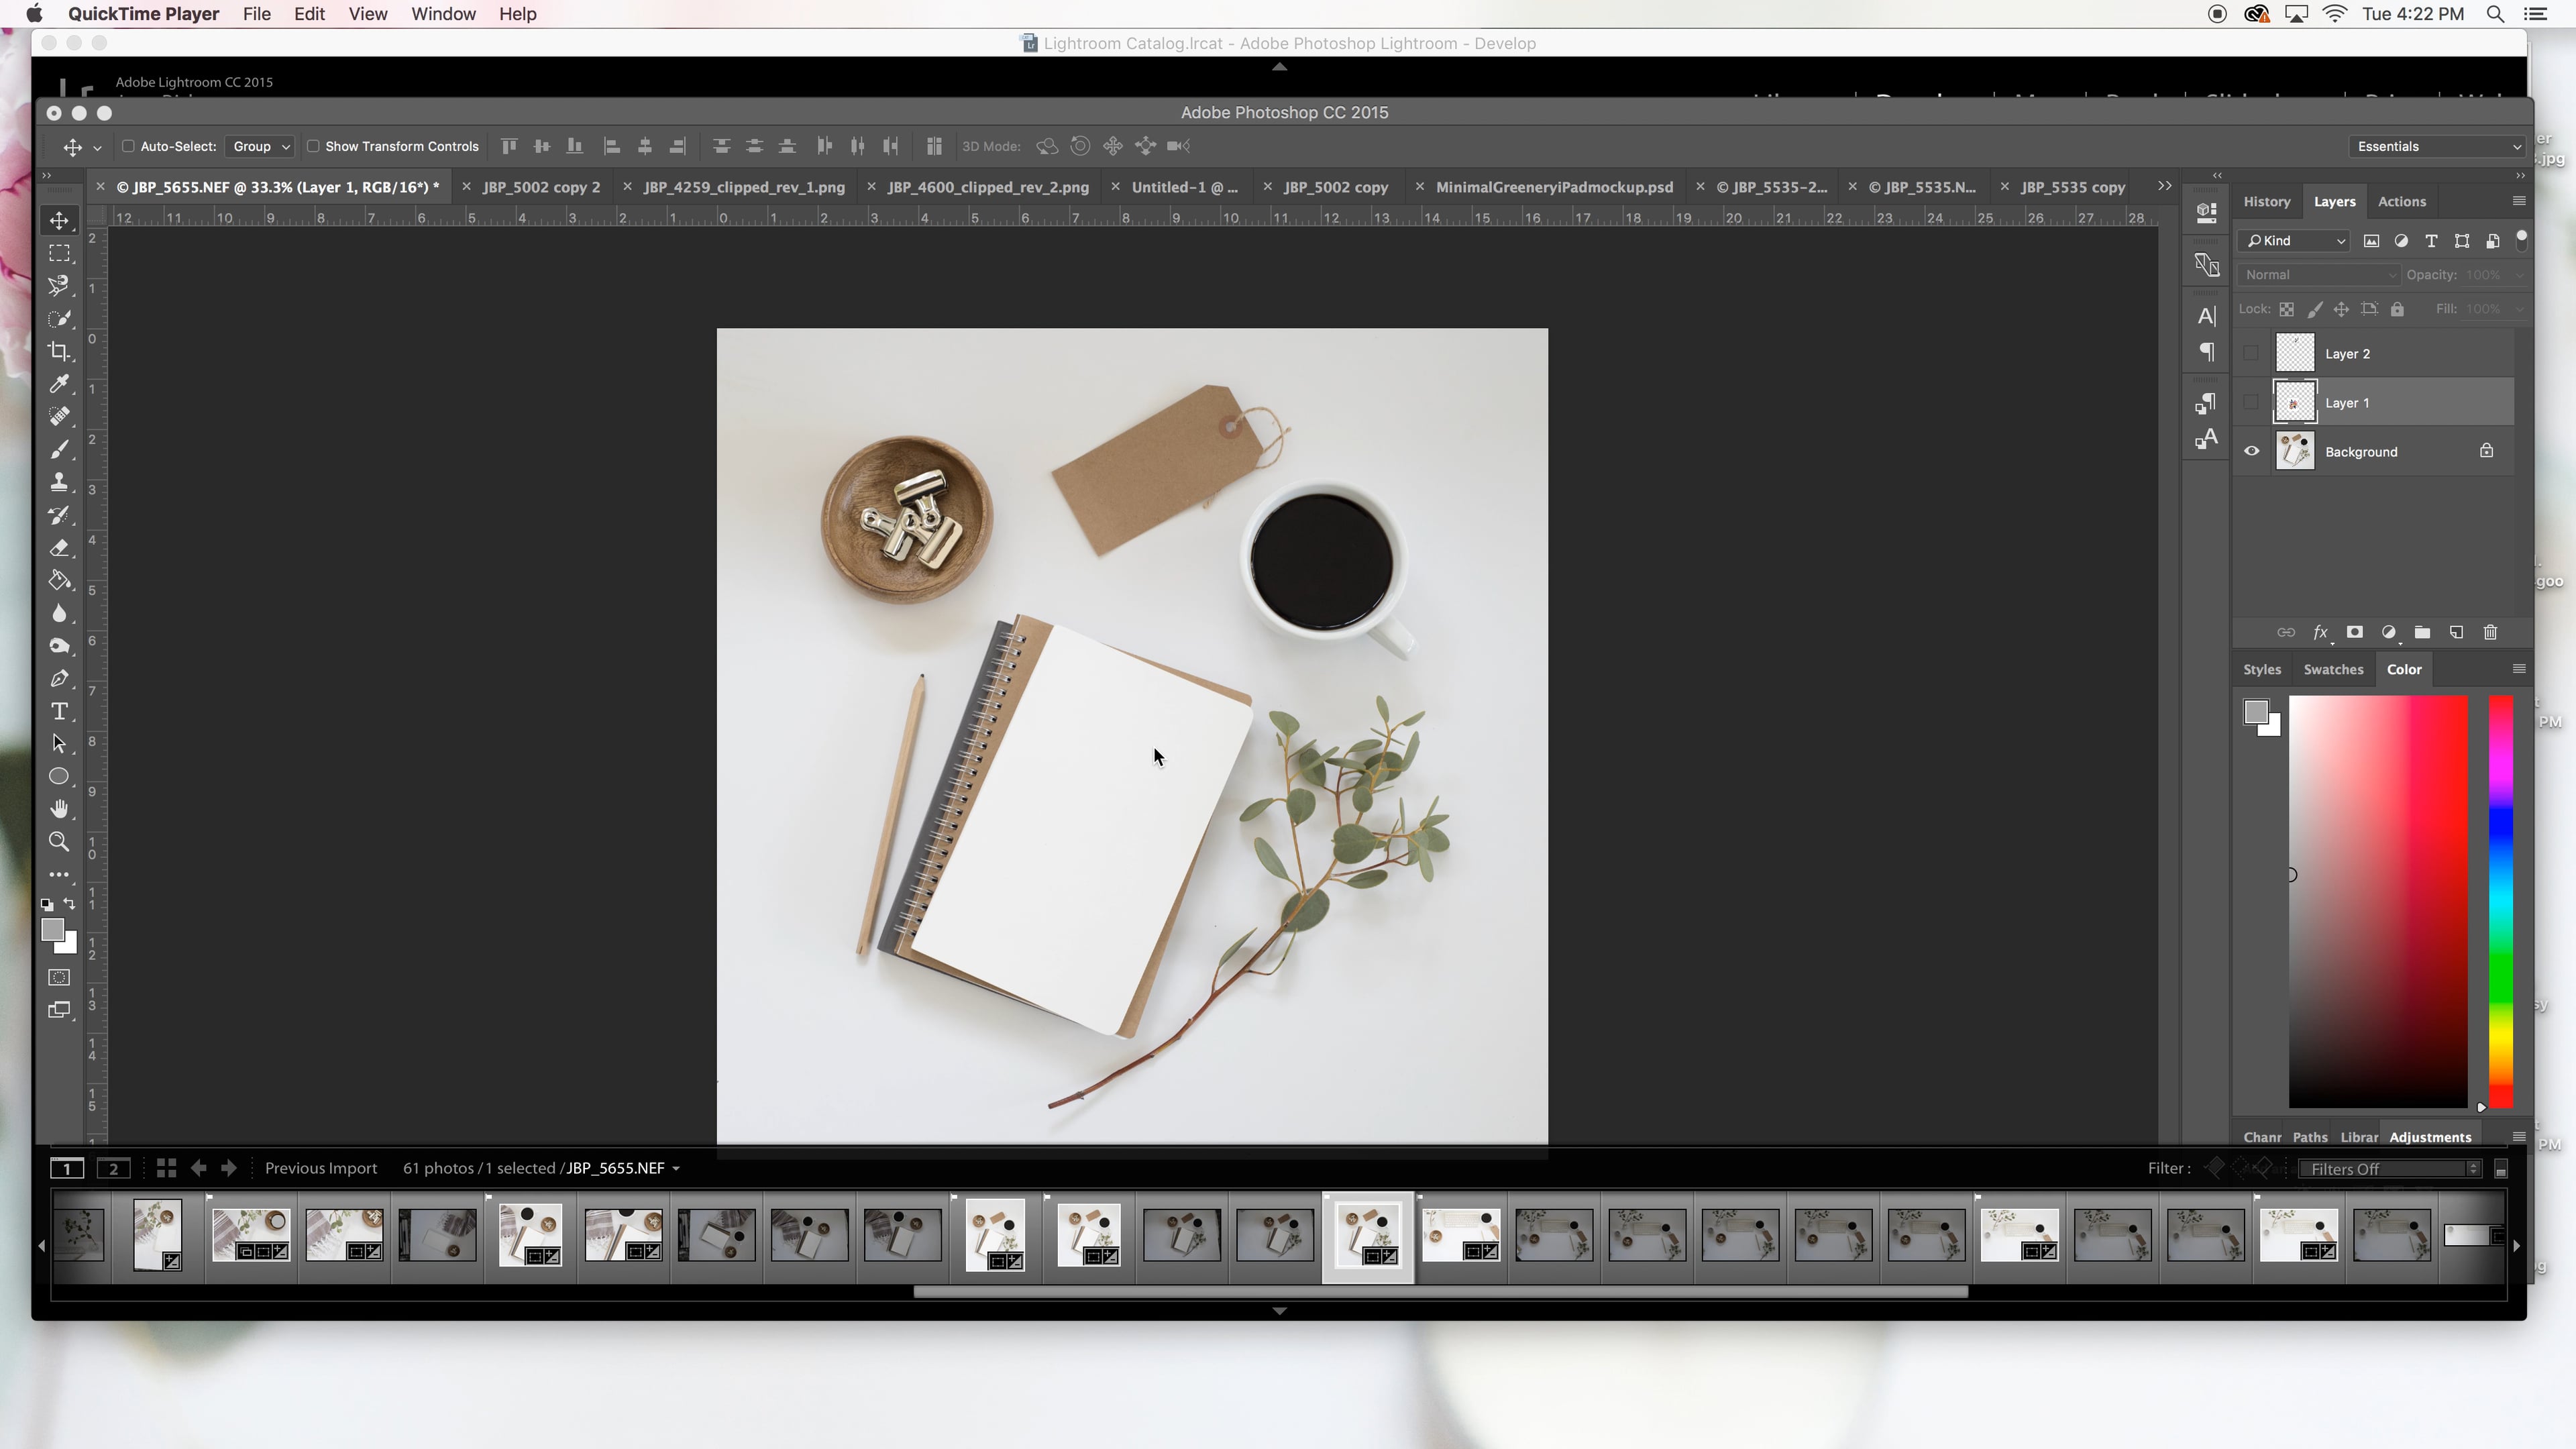The height and width of the screenshot is (1449, 2576).
Task: Switch to the History tab
Action: 2267,201
